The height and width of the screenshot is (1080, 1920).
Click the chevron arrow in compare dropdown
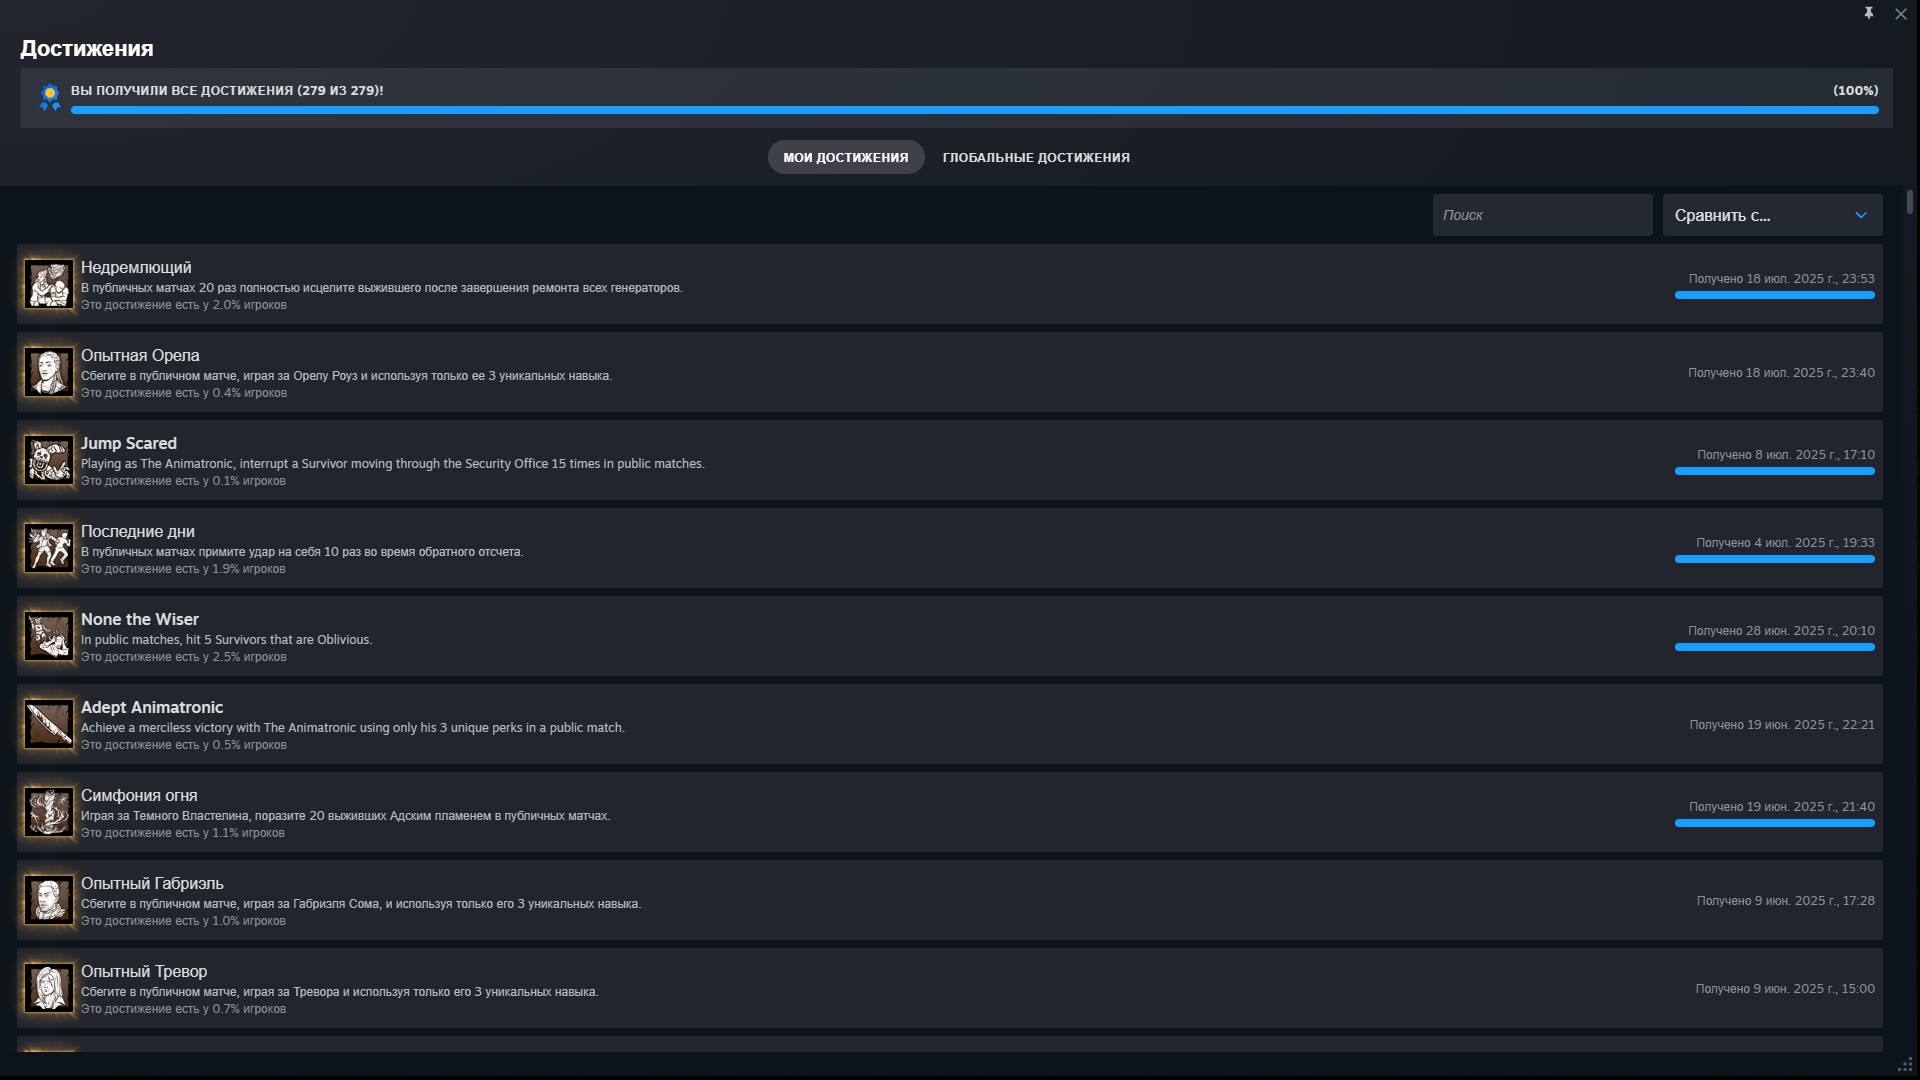pos(1860,215)
